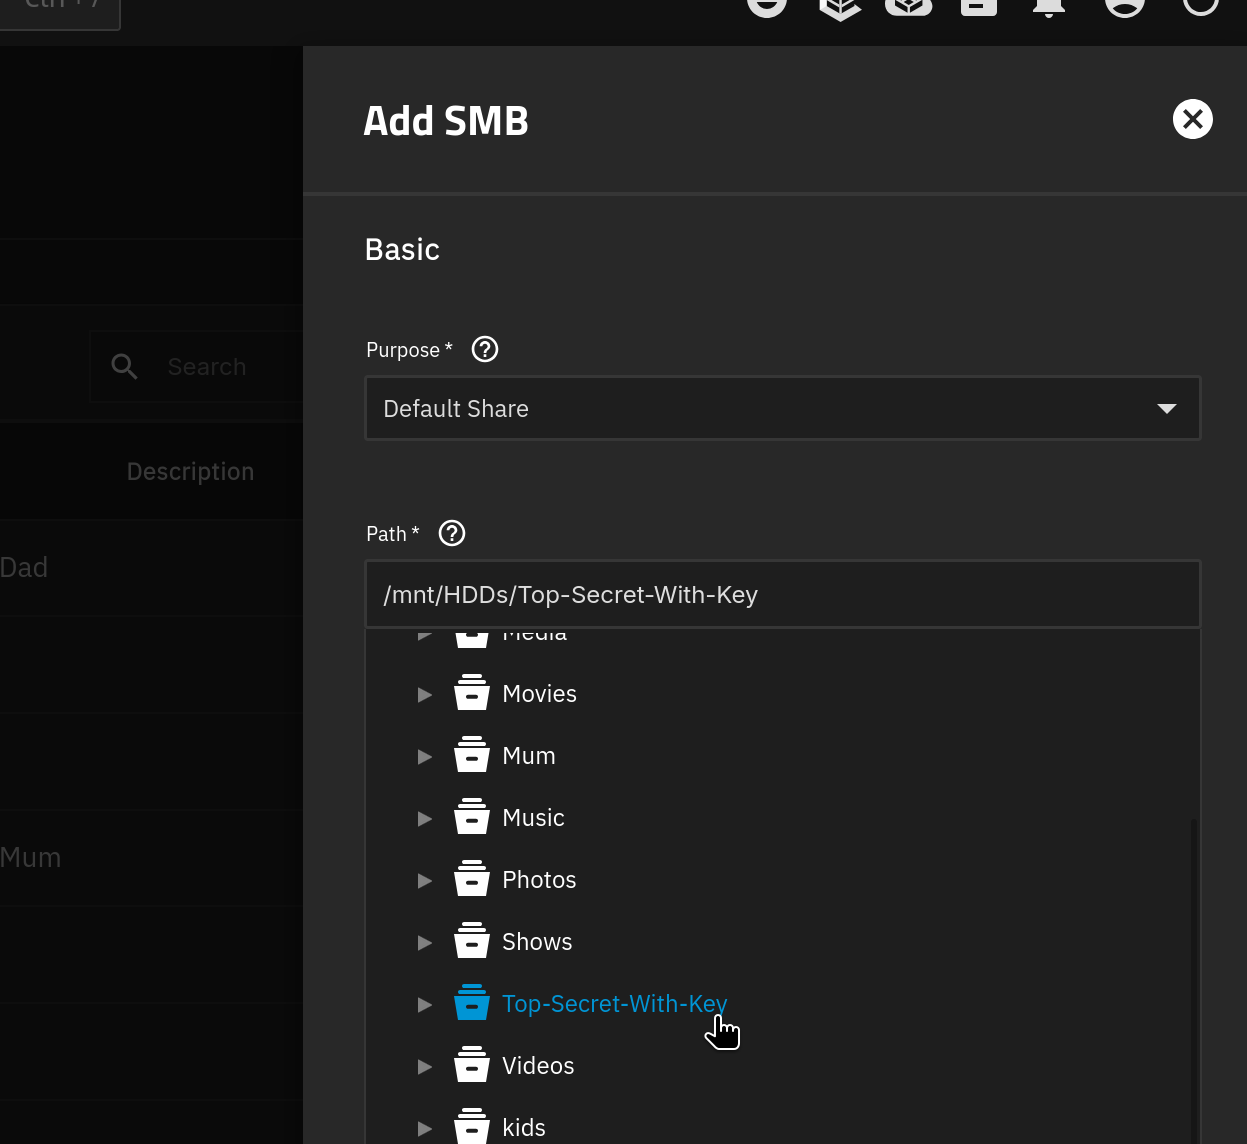Select the Photos folder label
The image size is (1247, 1144).
[x=539, y=880]
